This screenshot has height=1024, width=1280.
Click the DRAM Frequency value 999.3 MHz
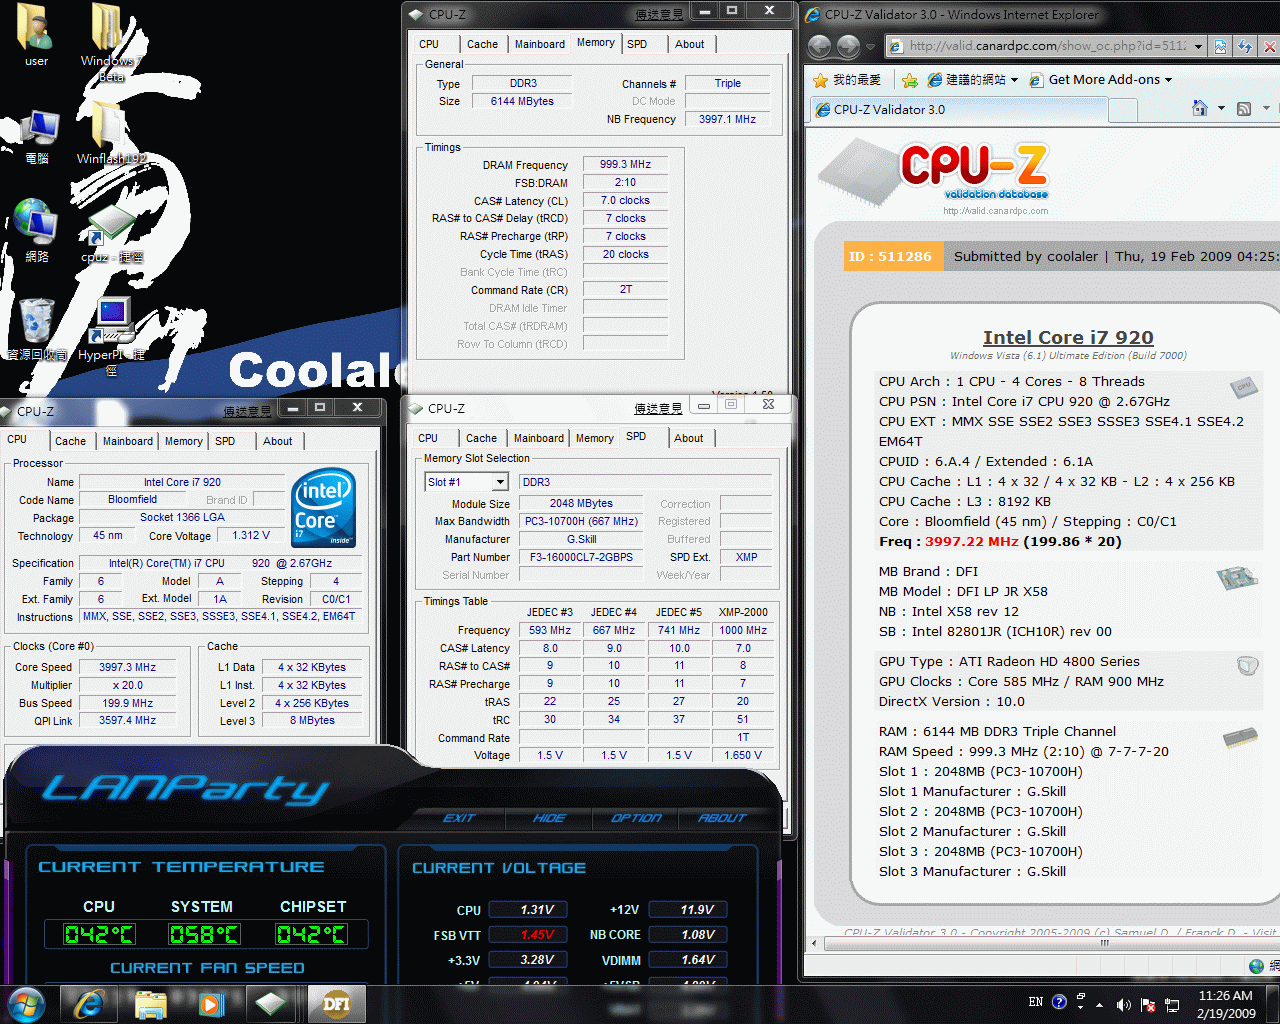[625, 164]
